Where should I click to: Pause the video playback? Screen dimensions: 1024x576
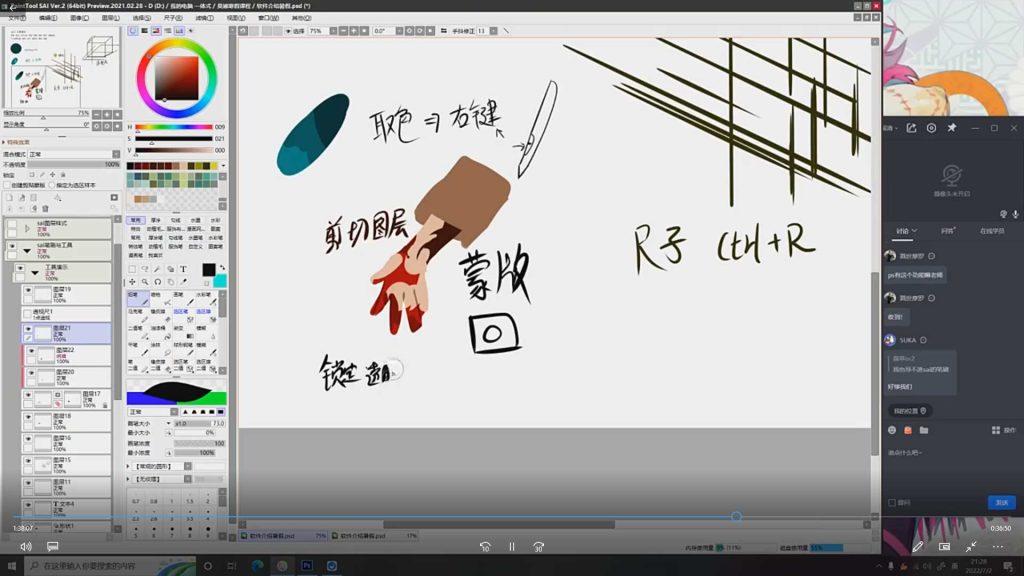point(511,547)
